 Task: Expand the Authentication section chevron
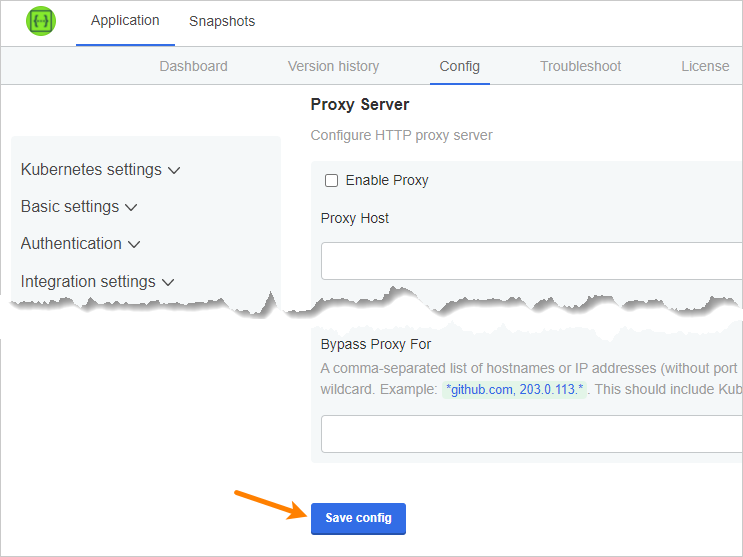click(134, 245)
